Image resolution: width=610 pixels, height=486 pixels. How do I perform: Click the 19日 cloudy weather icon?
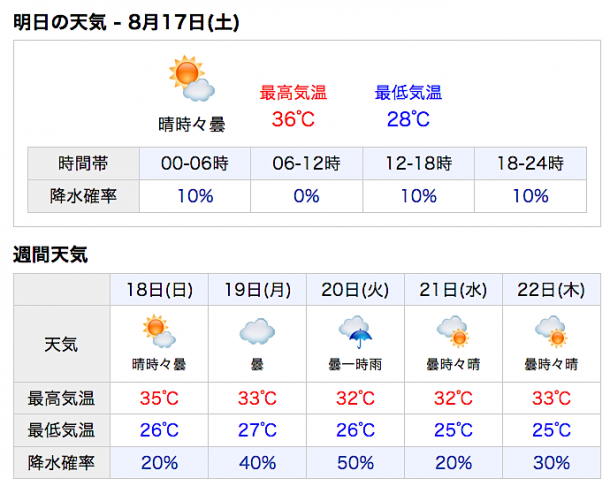[x=257, y=332]
